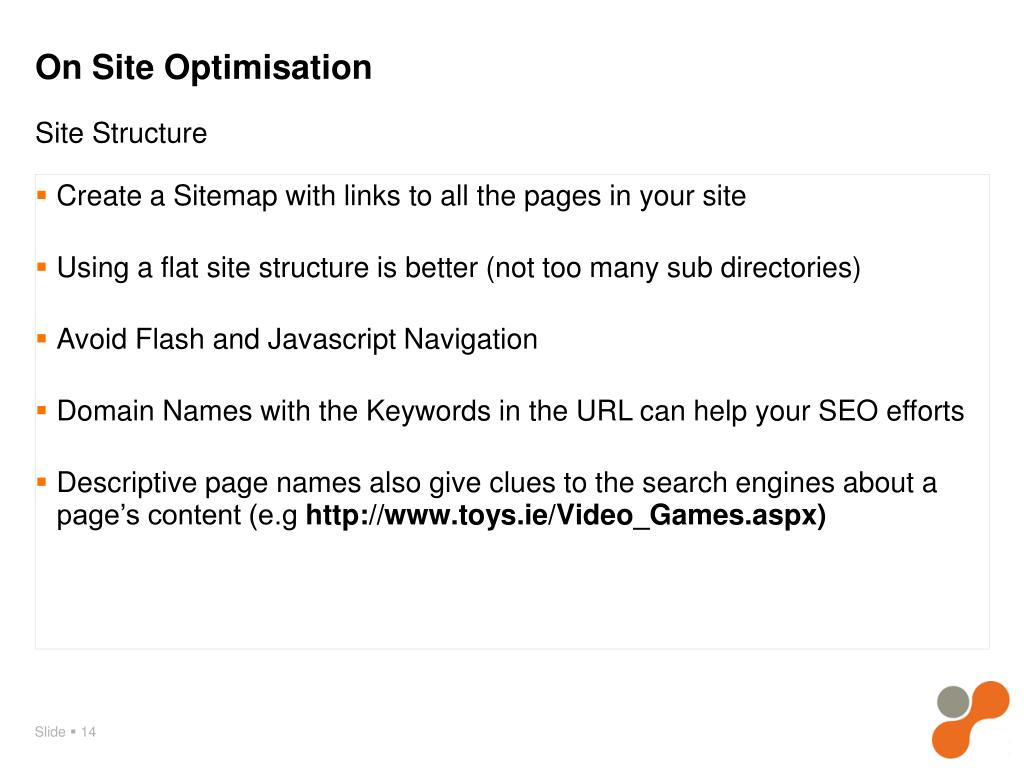Click the bullet before 'Avoid Flash'
The image size is (1024, 768).
point(42,339)
